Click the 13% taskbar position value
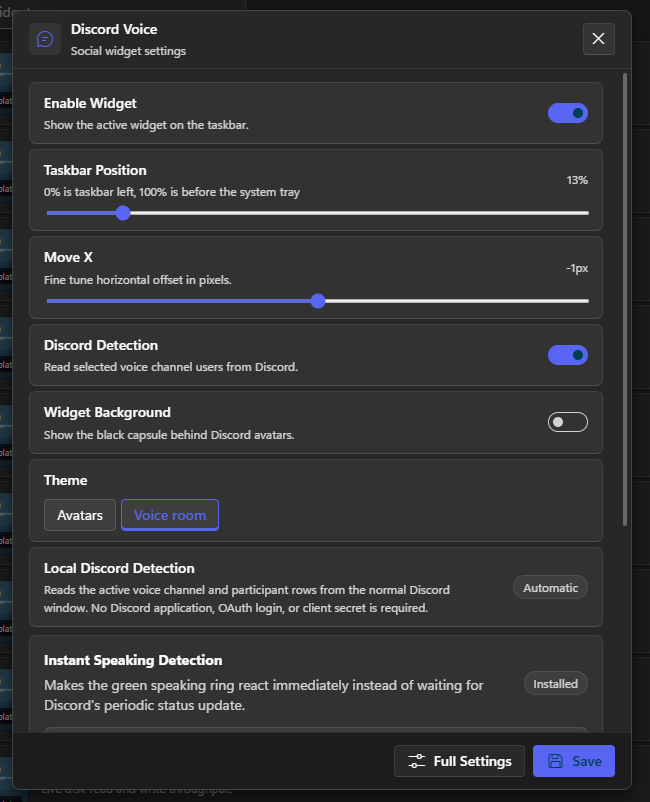Viewport: 650px width, 802px height. pyautogui.click(x=577, y=180)
